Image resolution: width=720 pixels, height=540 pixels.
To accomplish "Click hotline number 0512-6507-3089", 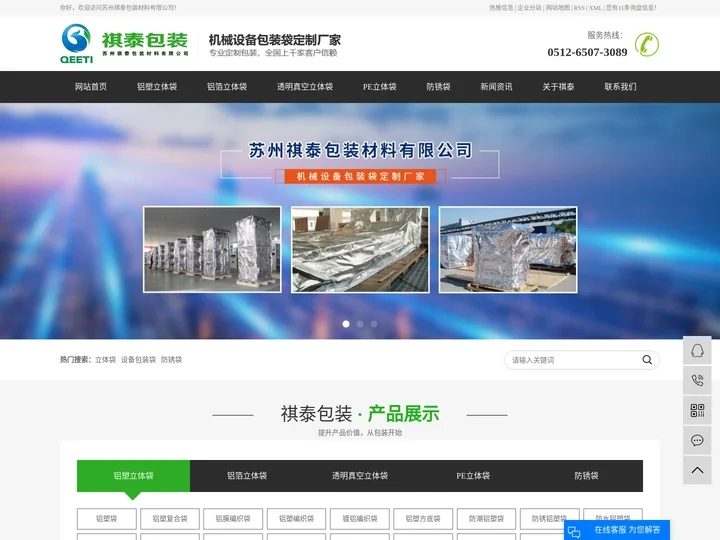I will pos(587,52).
